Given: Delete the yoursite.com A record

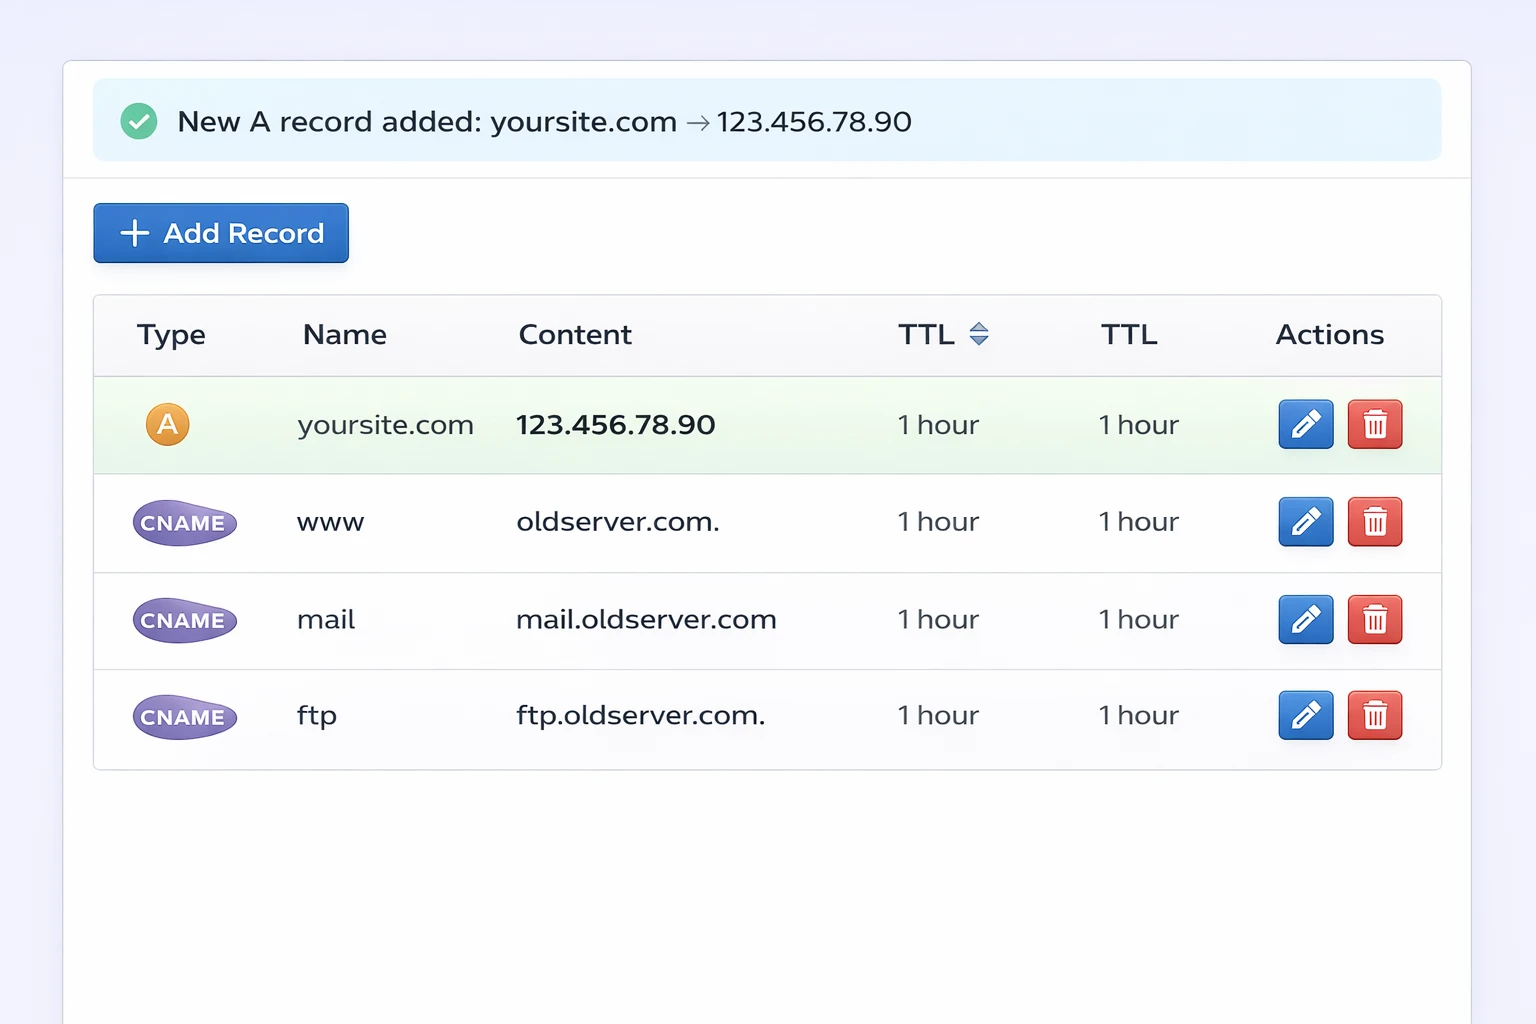Looking at the screenshot, I should click(1374, 424).
